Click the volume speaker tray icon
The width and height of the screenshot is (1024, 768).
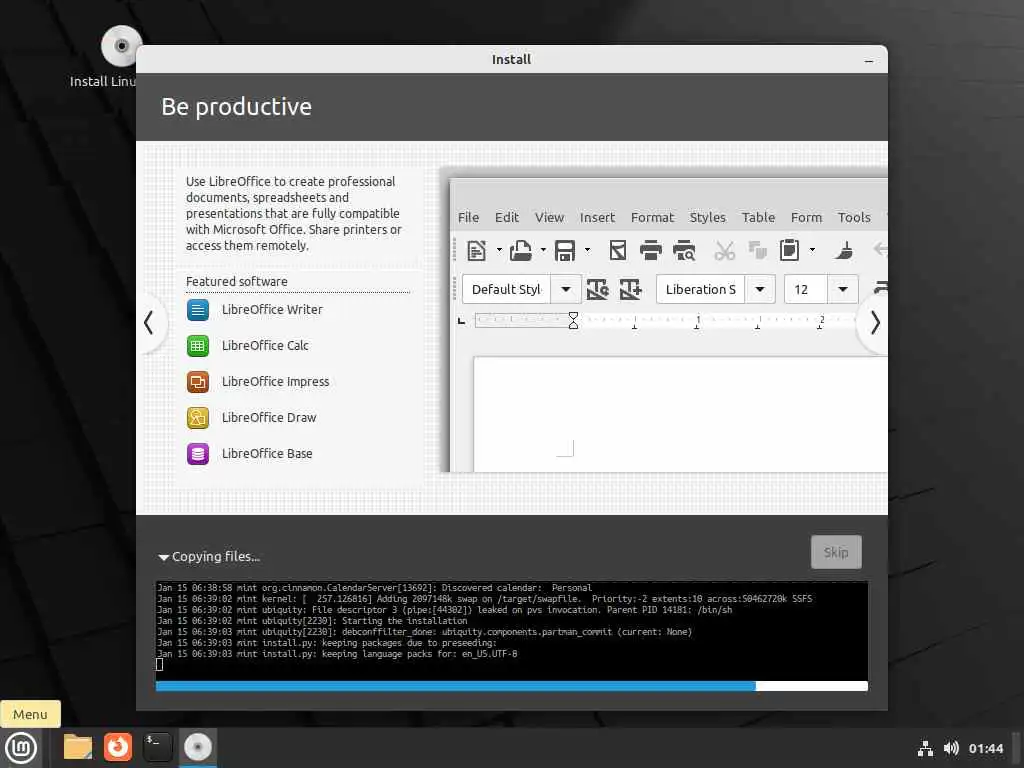[x=951, y=748]
